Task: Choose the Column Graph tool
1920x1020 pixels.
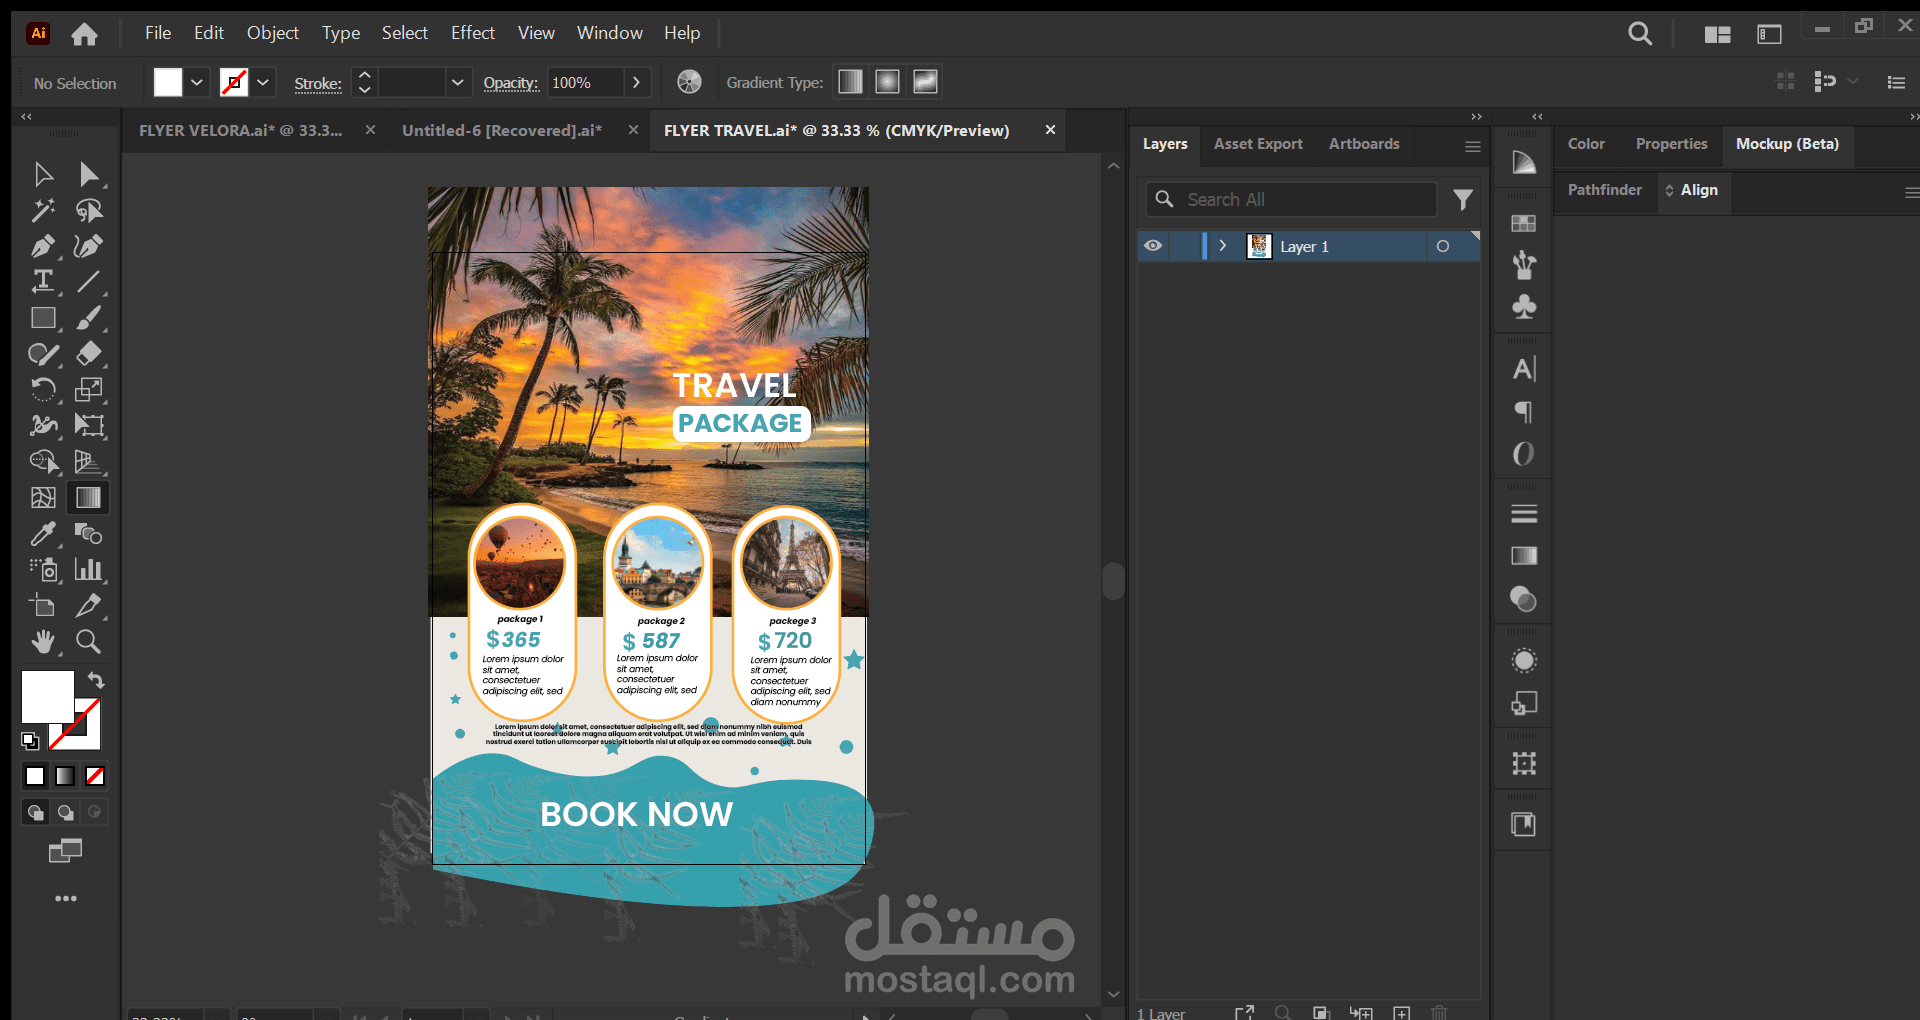Action: (x=89, y=570)
